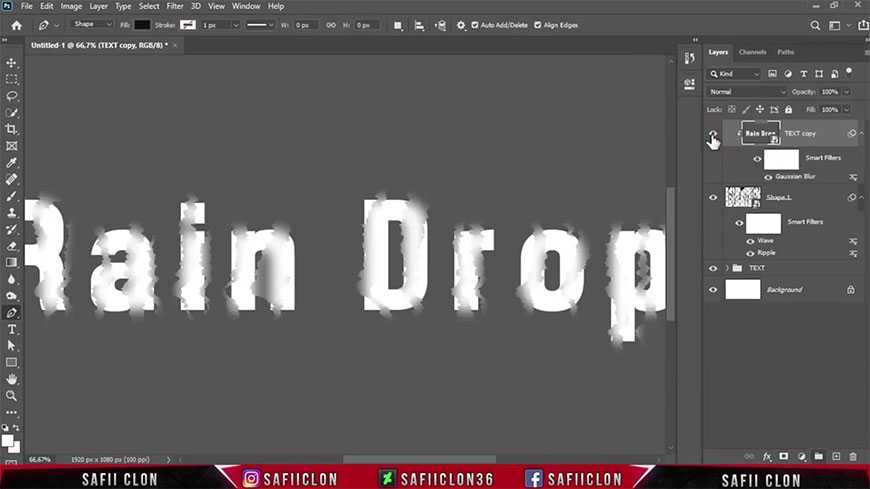
Task: Select the Crop tool
Action: tap(12, 129)
